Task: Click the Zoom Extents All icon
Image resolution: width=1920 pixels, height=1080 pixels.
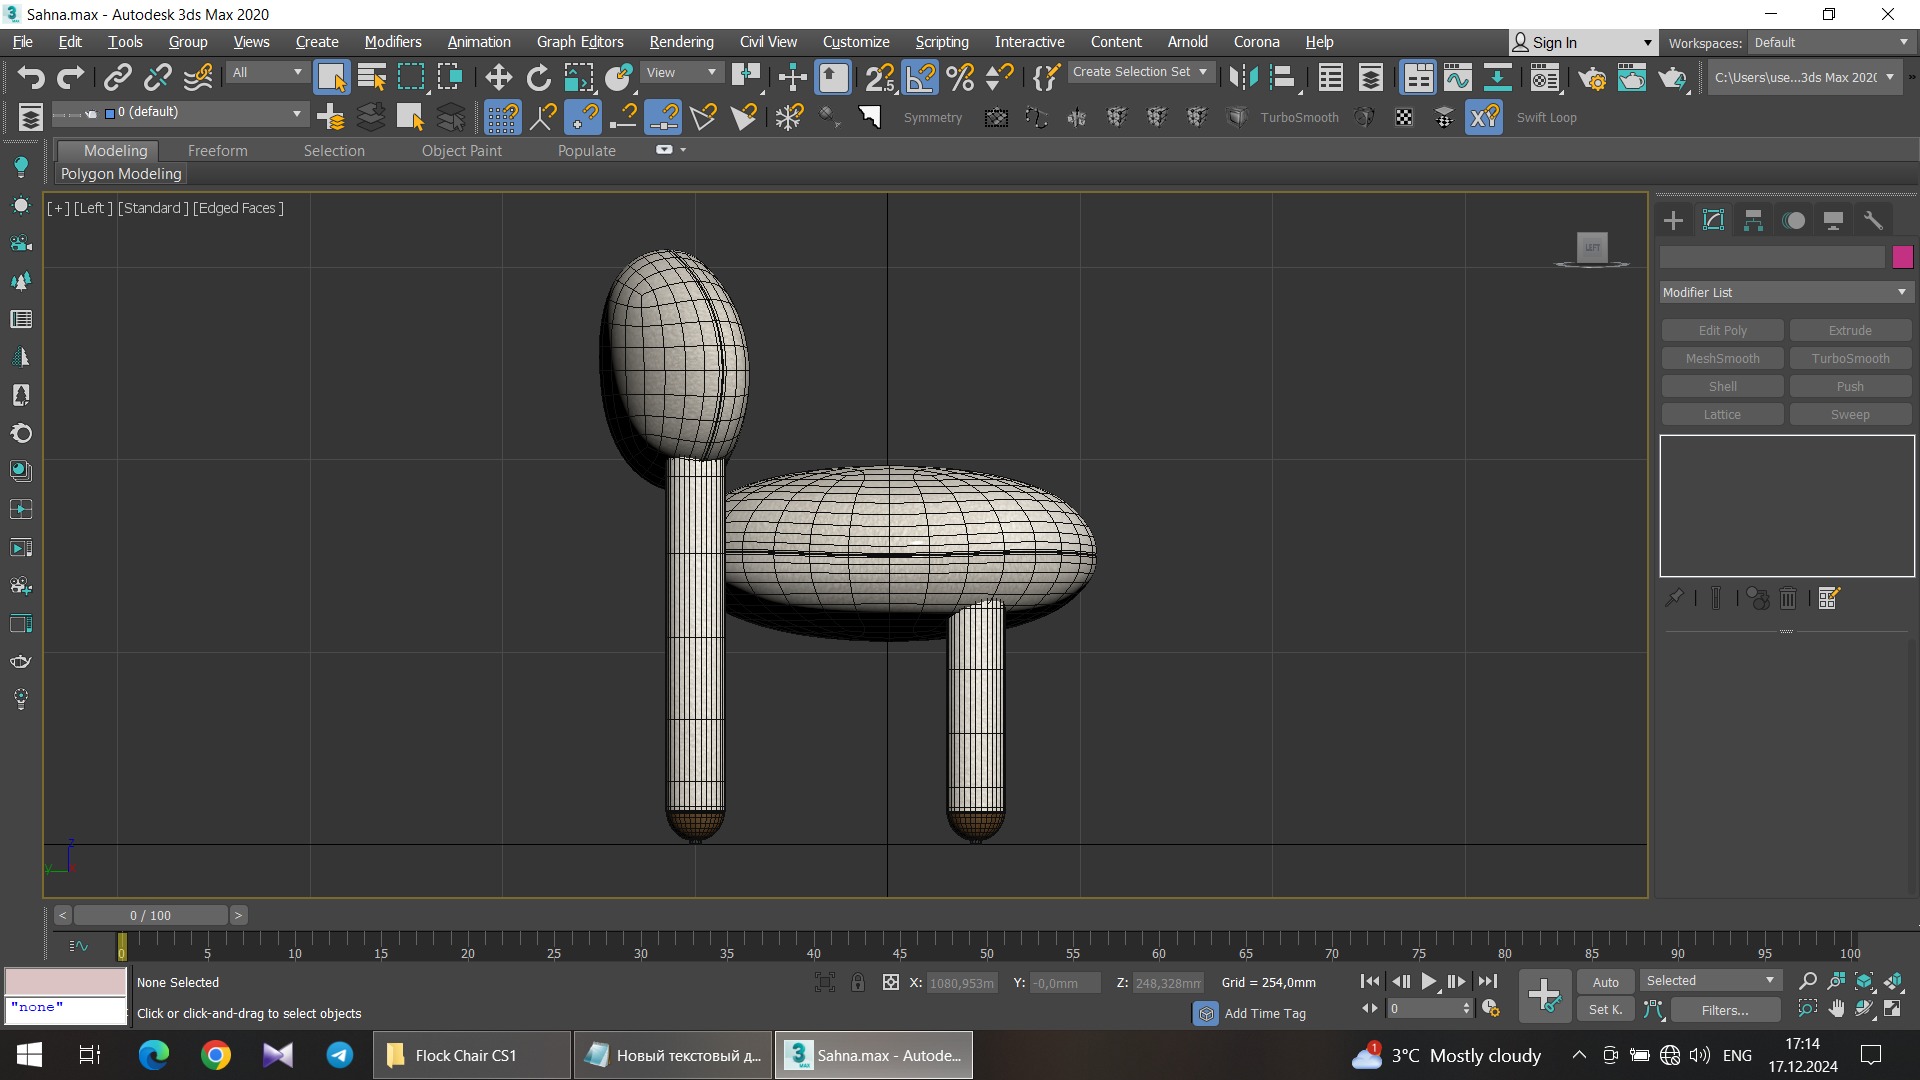Action: tap(1865, 981)
